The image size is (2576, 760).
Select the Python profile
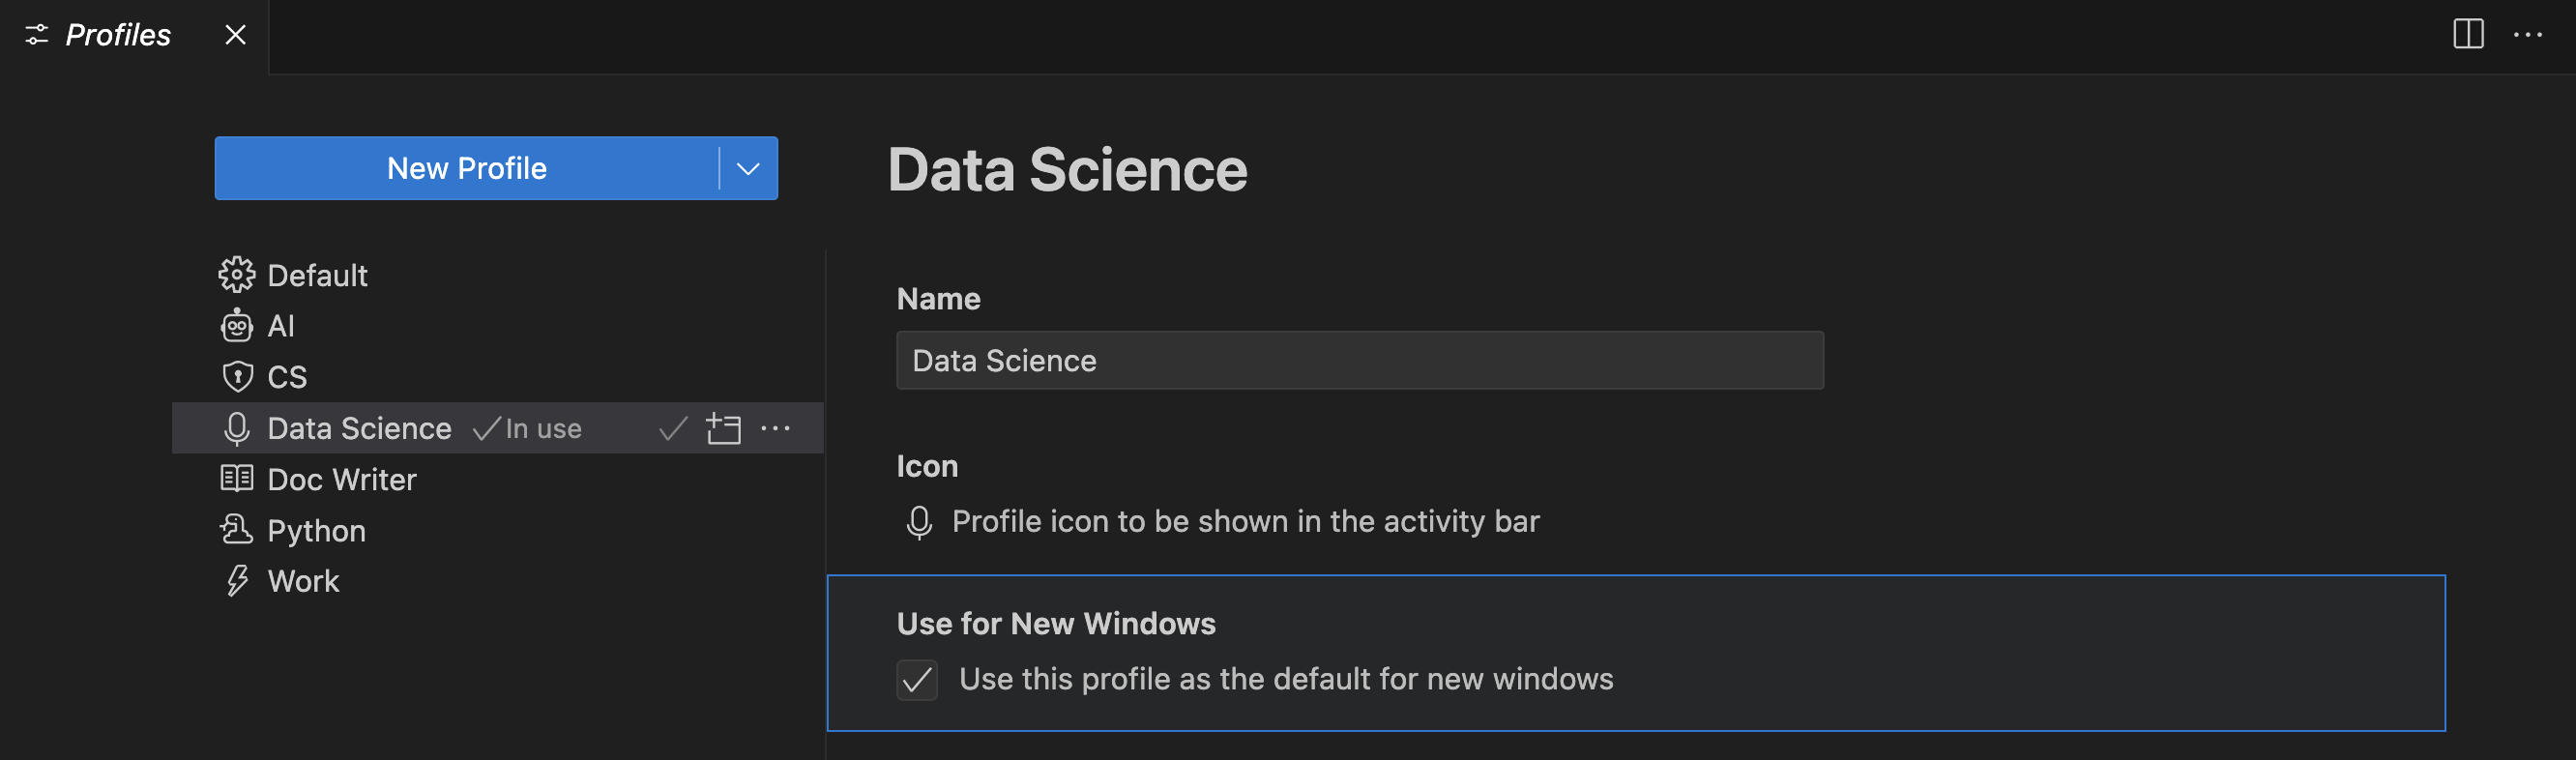tap(316, 531)
